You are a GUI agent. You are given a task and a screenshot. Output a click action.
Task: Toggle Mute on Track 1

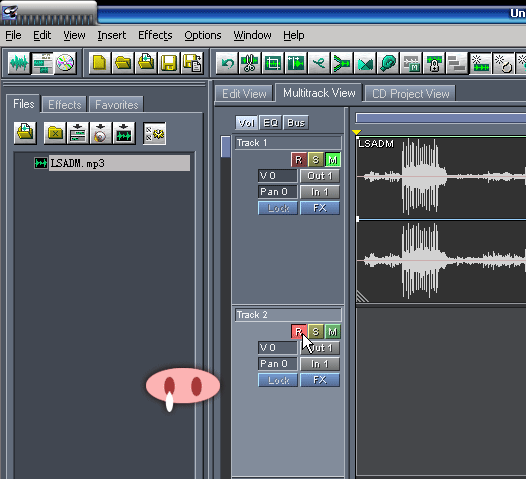333,160
